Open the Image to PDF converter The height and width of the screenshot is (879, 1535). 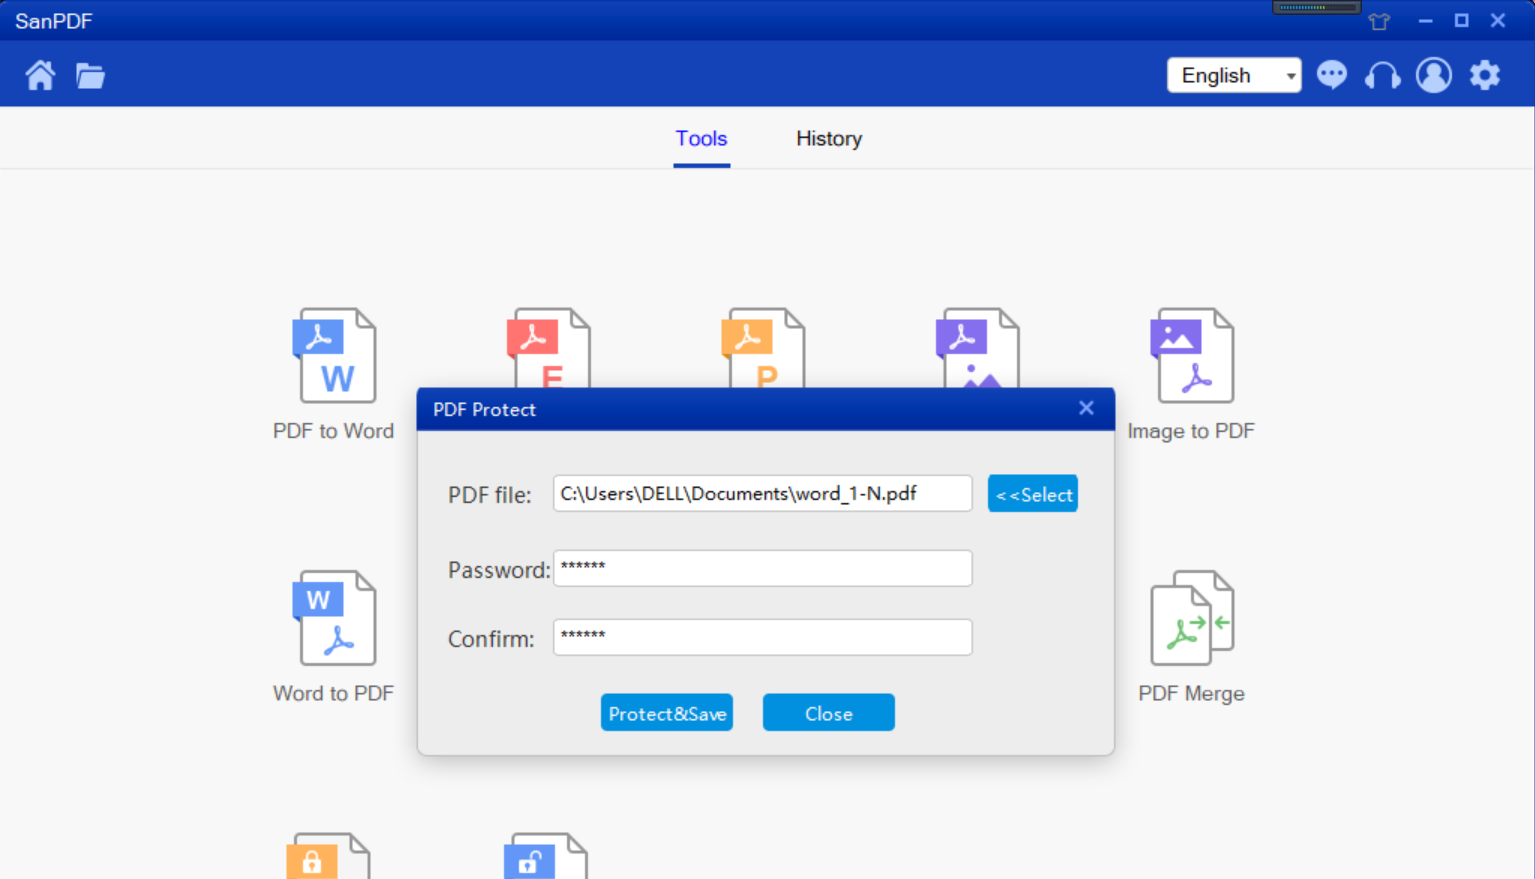click(x=1191, y=372)
